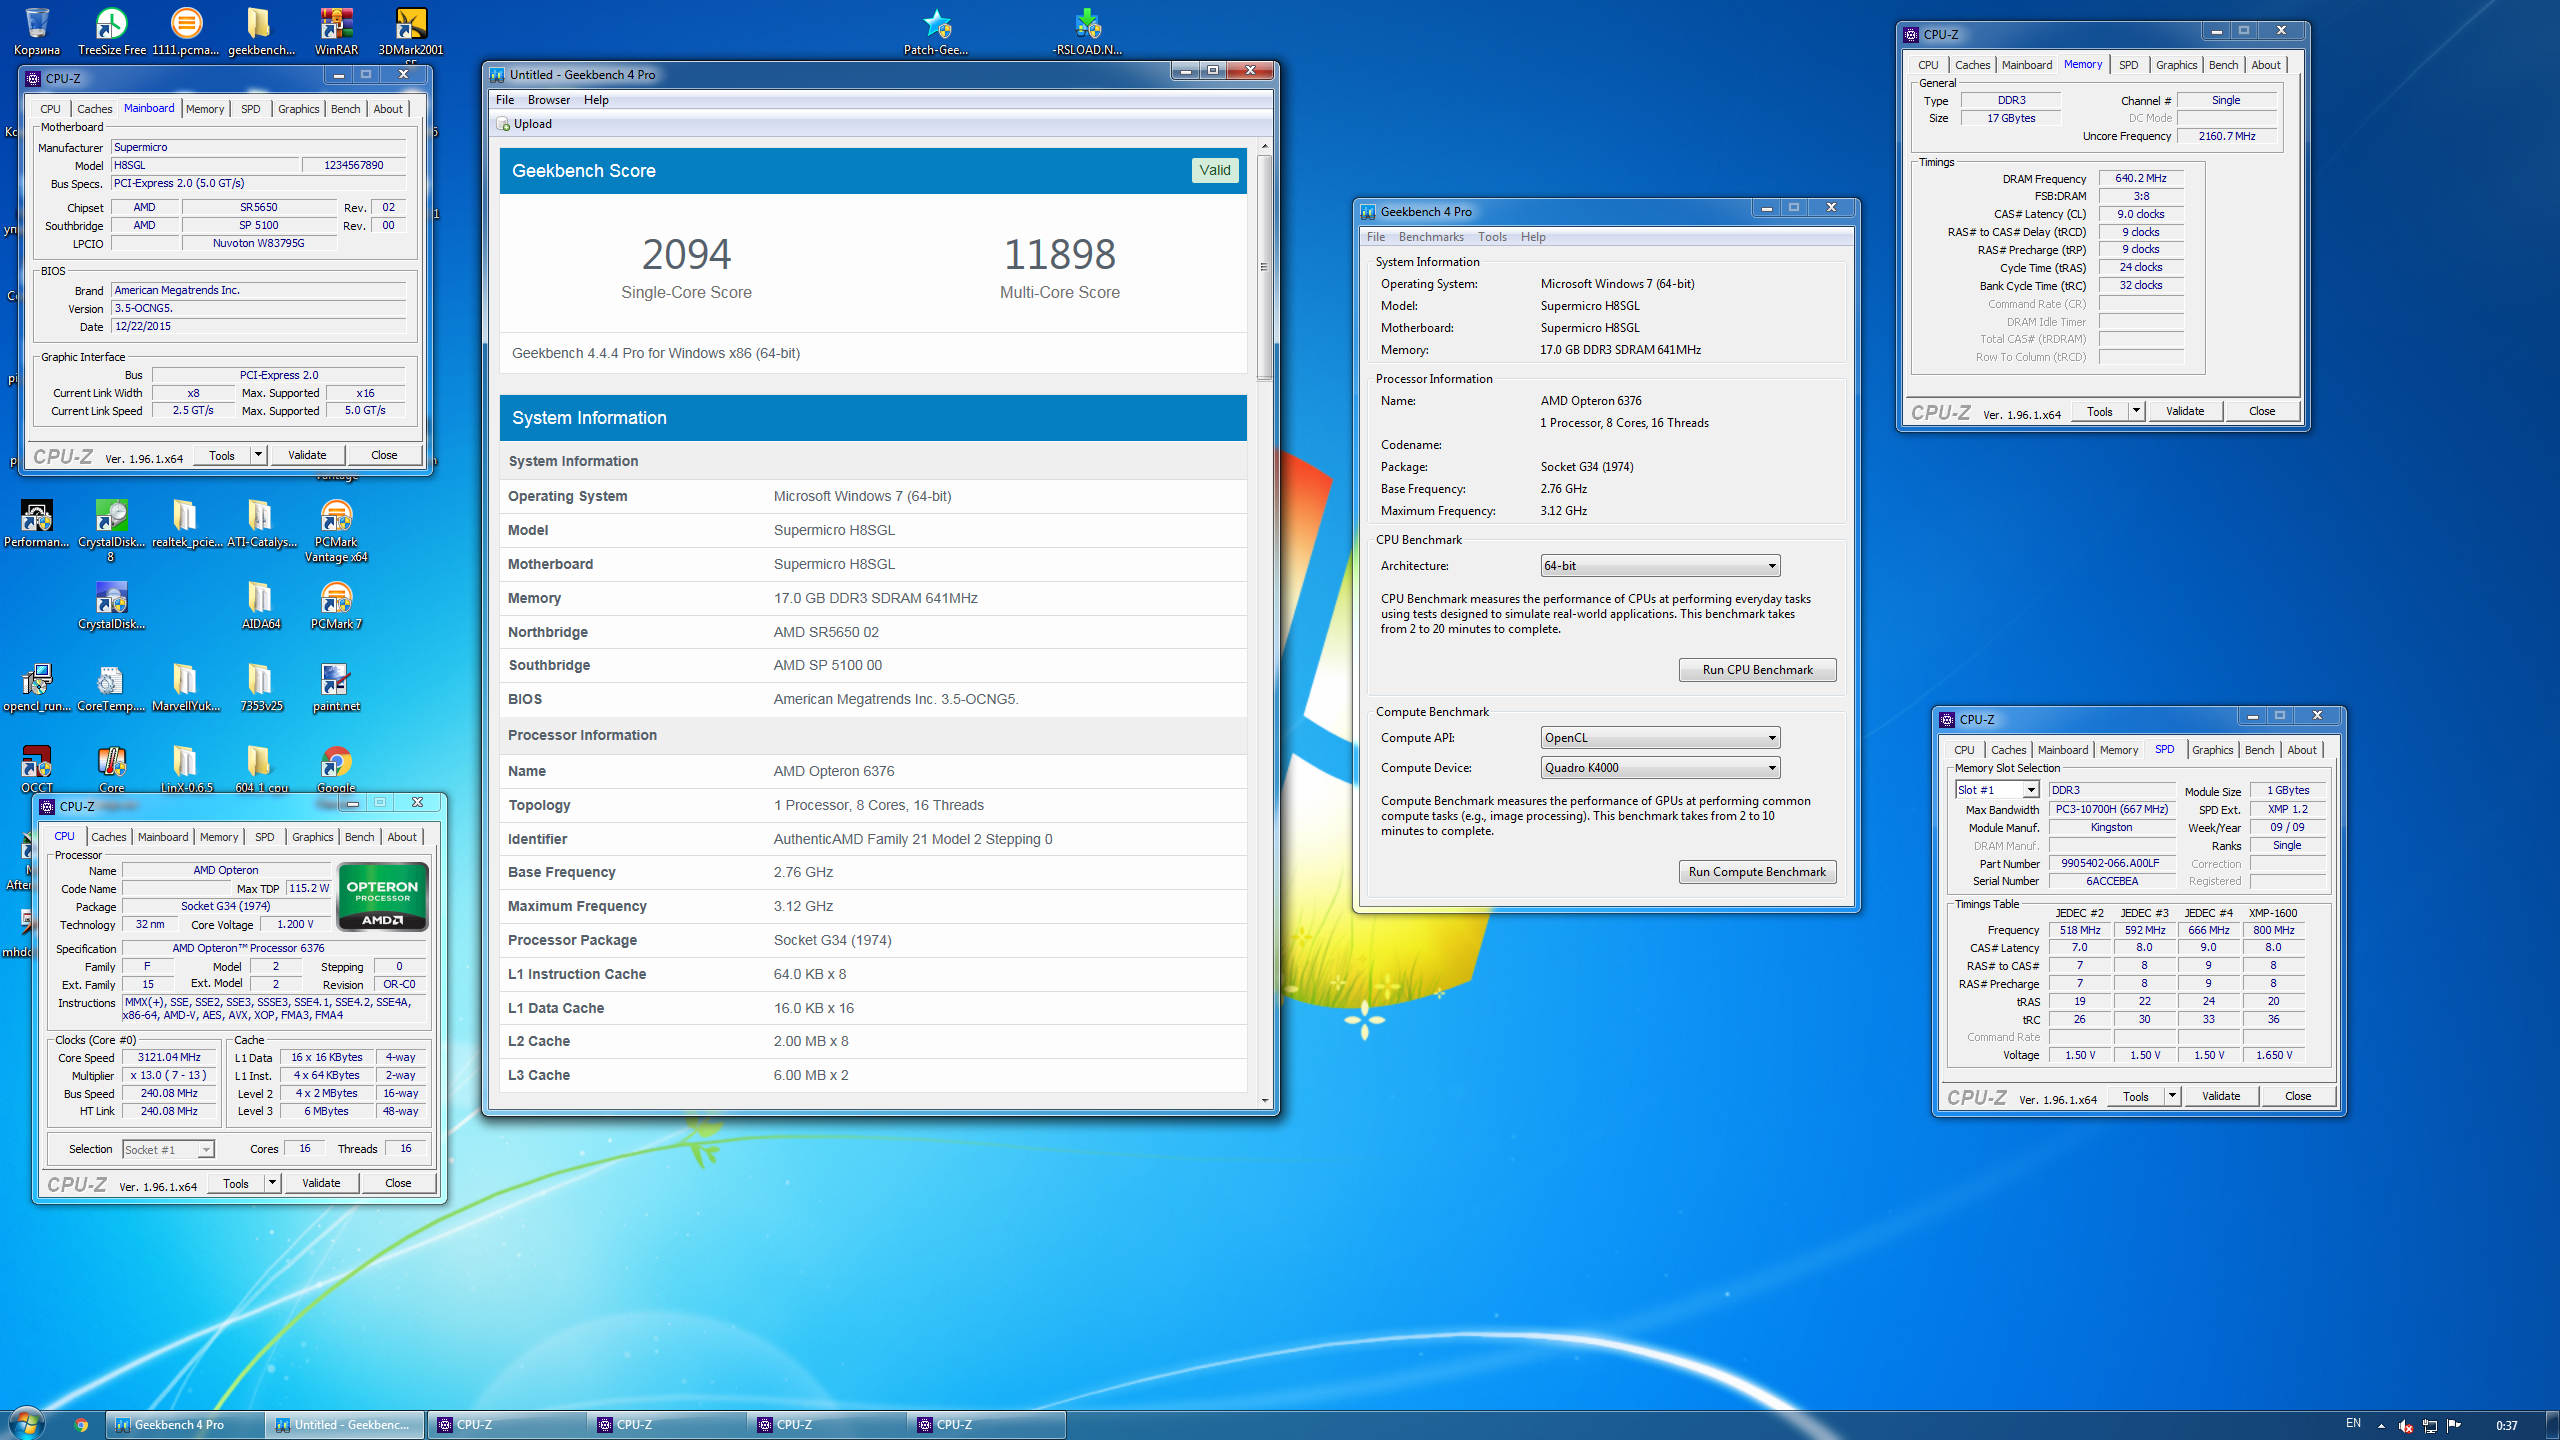Screen dimensions: 2560x1440
Task: Open the realtek_pcie folder icon
Action: point(186,523)
